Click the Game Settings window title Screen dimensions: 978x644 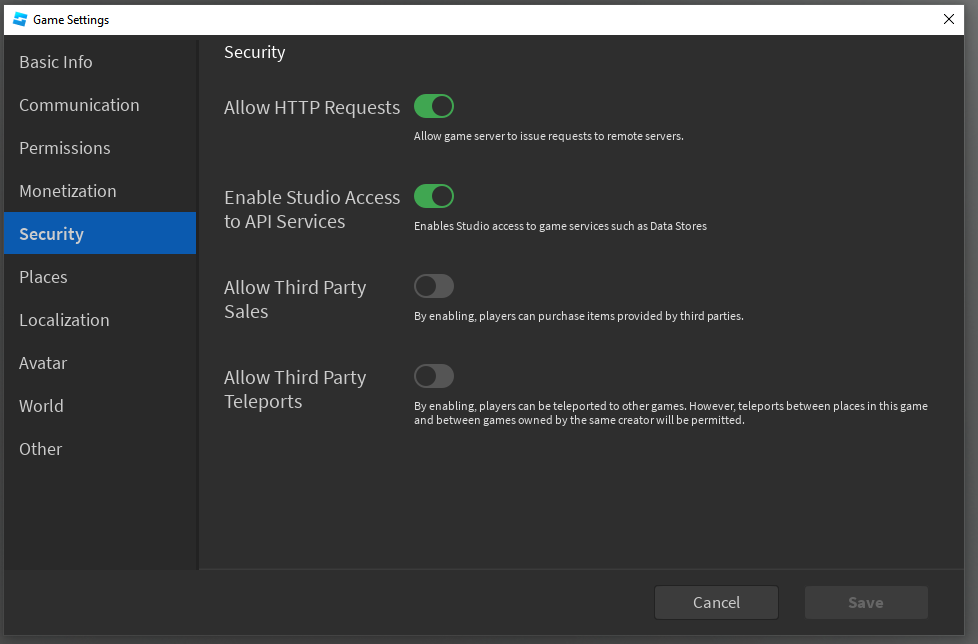[71, 20]
